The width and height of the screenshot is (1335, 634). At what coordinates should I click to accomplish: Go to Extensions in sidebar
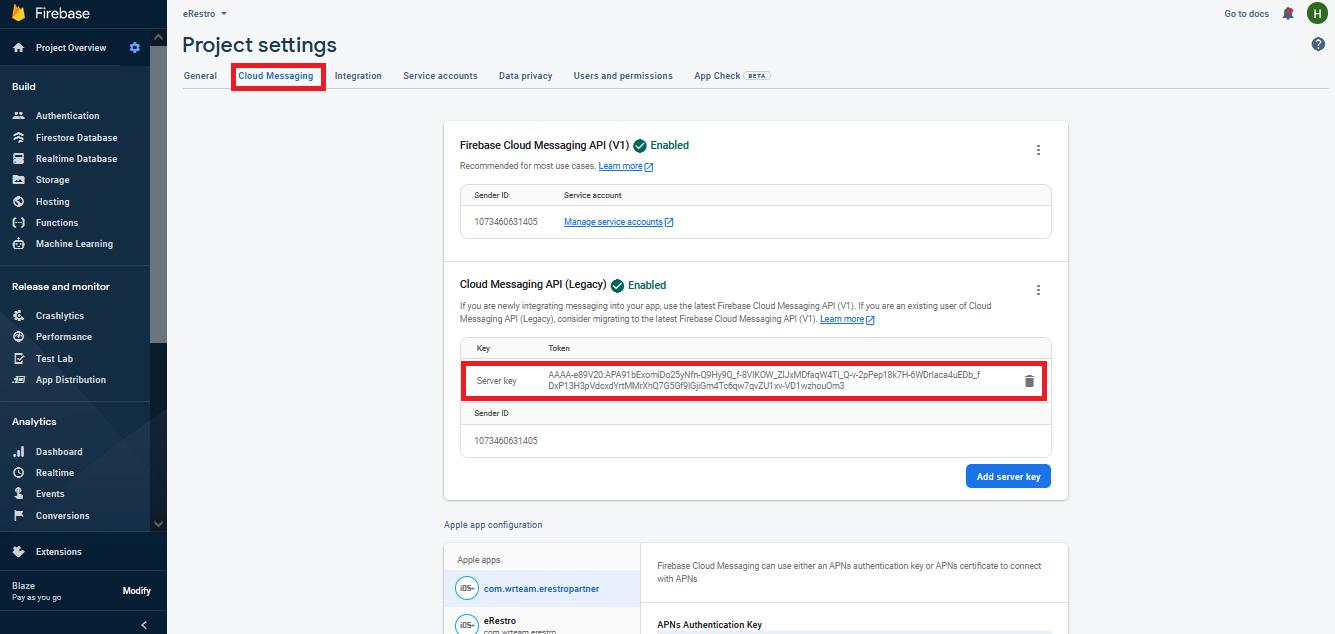coord(58,552)
